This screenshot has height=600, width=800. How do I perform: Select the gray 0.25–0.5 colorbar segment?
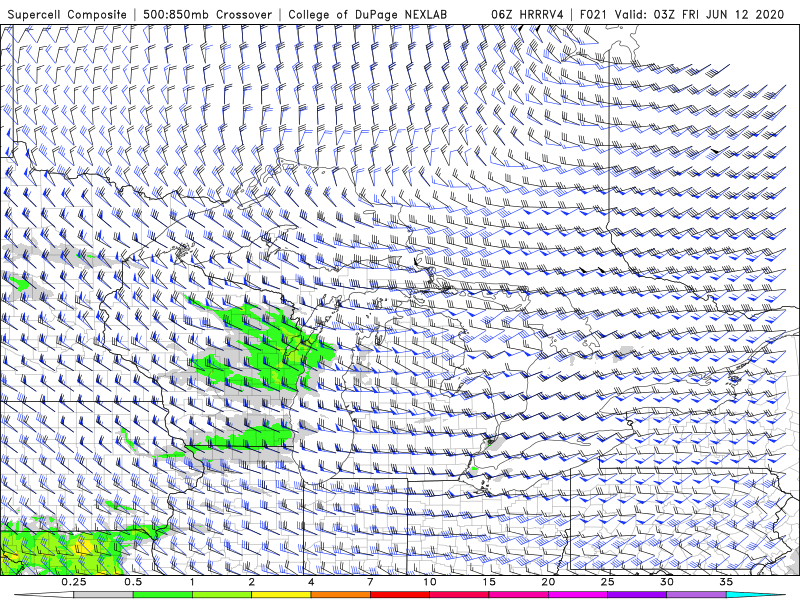104,595
